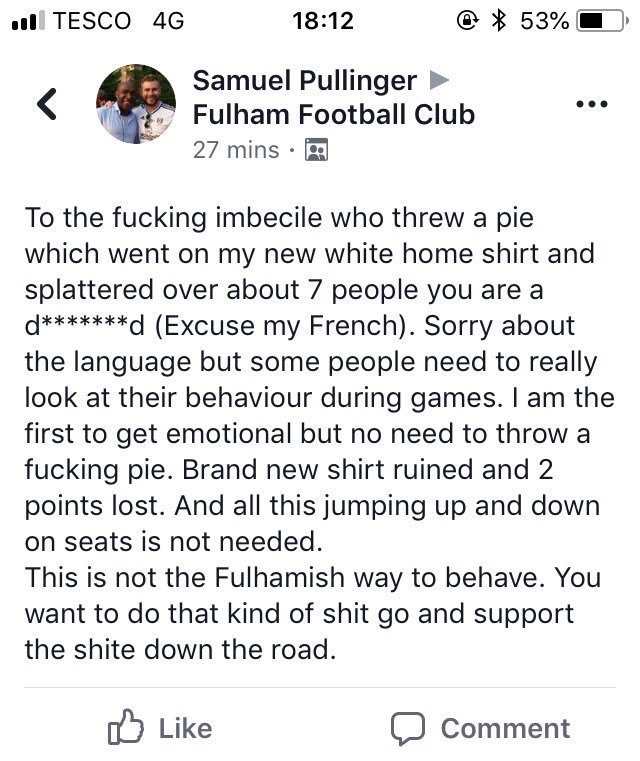
Task: Open Samuel Pullinger's profile name link
Action: [x=305, y=81]
